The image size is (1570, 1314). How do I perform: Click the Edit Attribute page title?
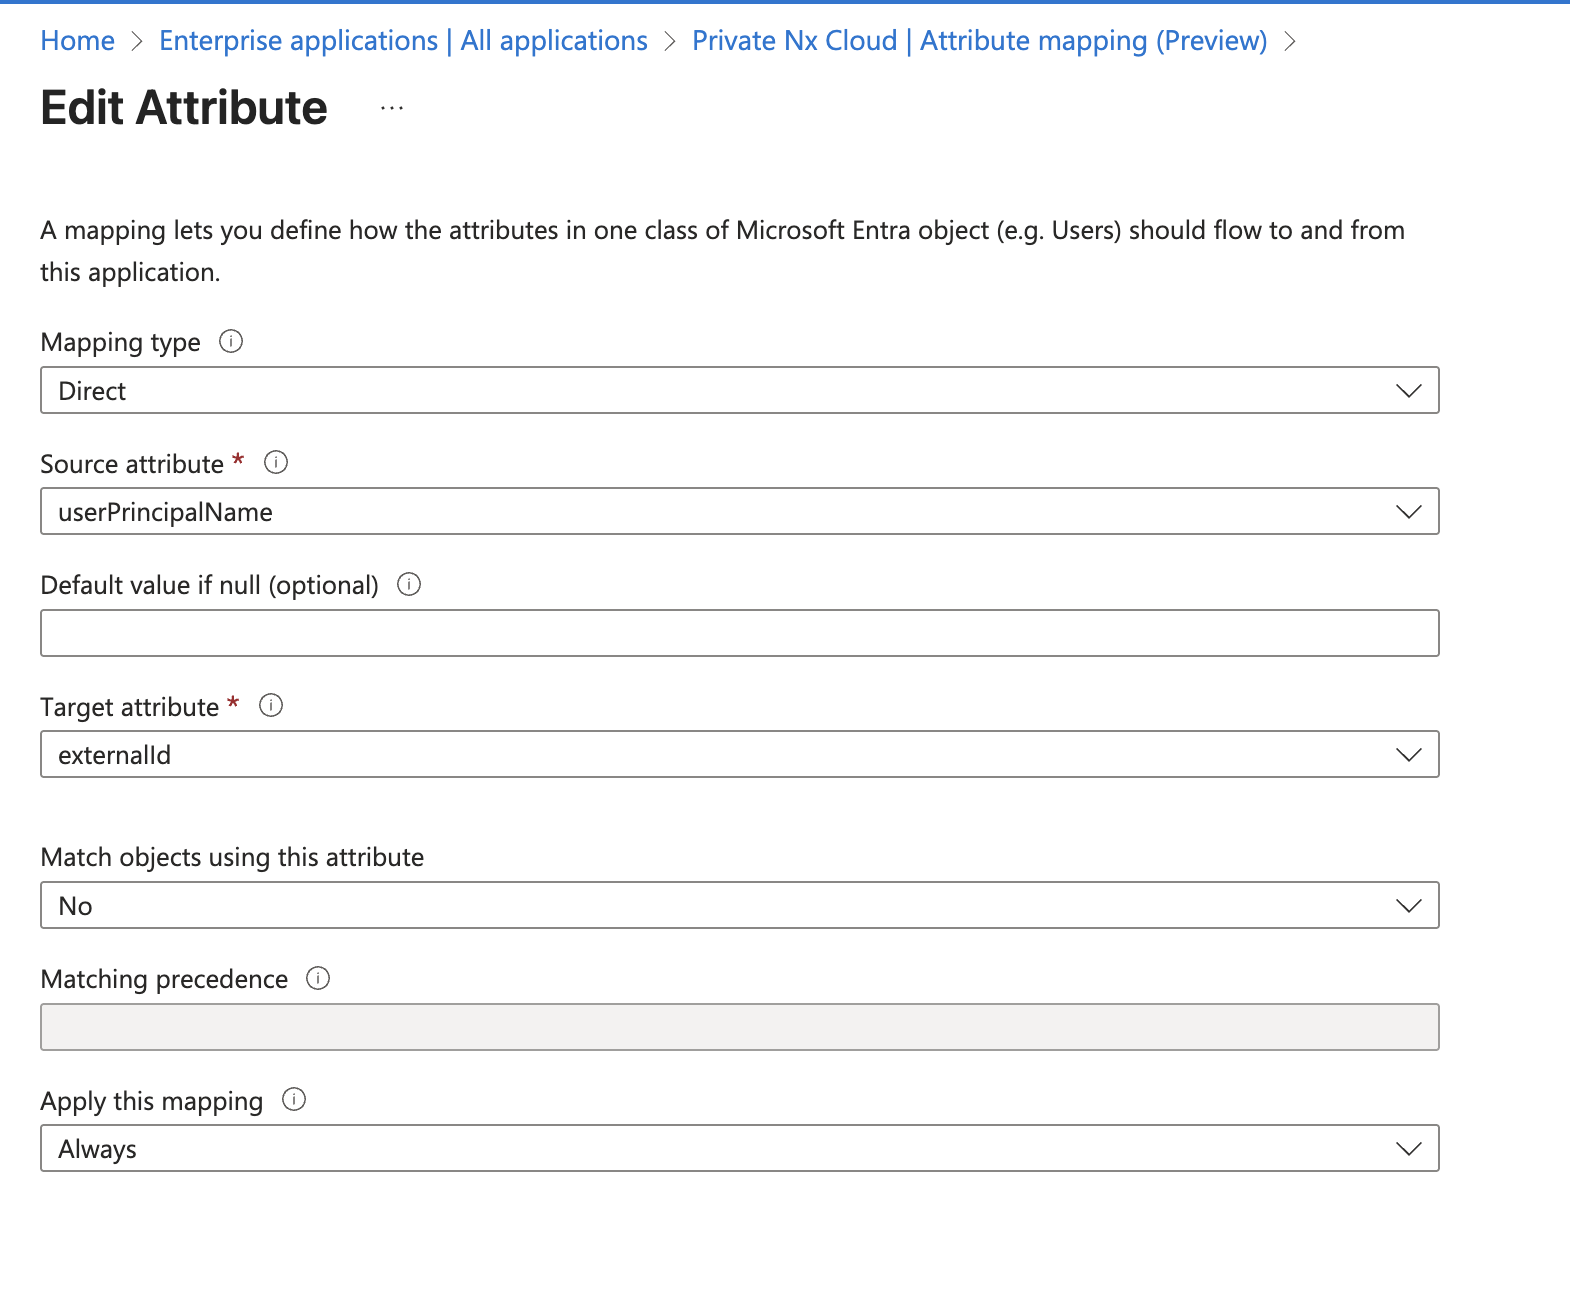tap(184, 108)
